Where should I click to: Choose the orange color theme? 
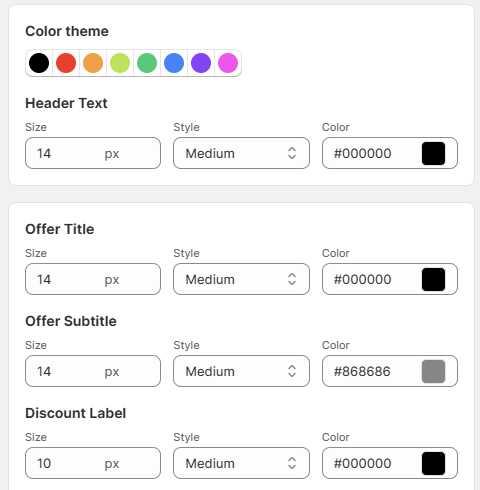click(x=93, y=63)
